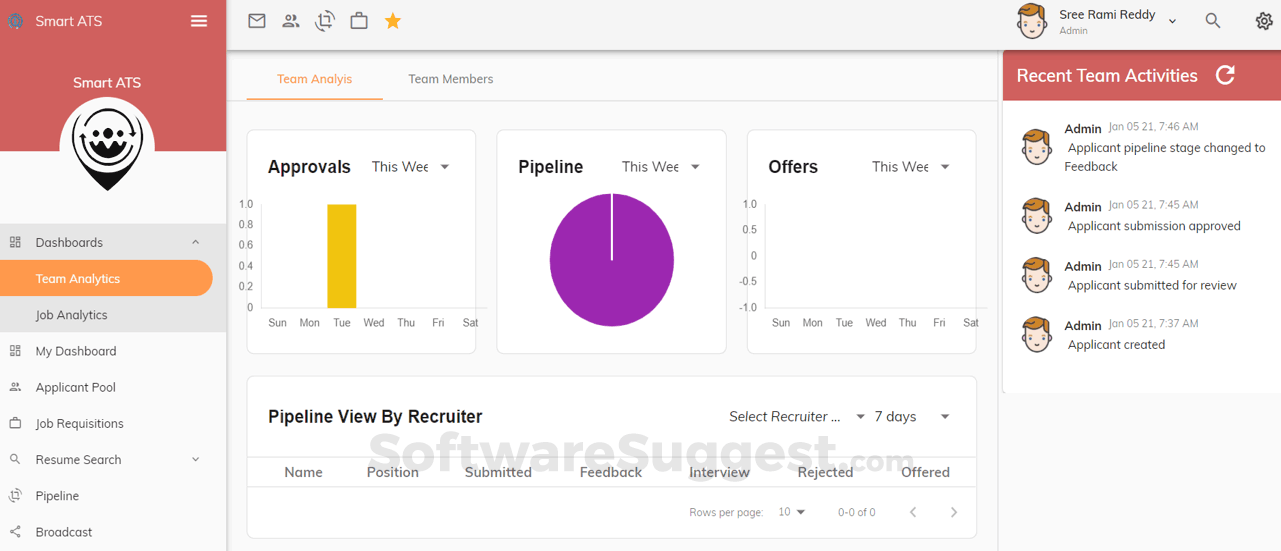The height and width of the screenshot is (551, 1281).
Task: Toggle the hamburger sidebar menu
Action: click(x=199, y=21)
